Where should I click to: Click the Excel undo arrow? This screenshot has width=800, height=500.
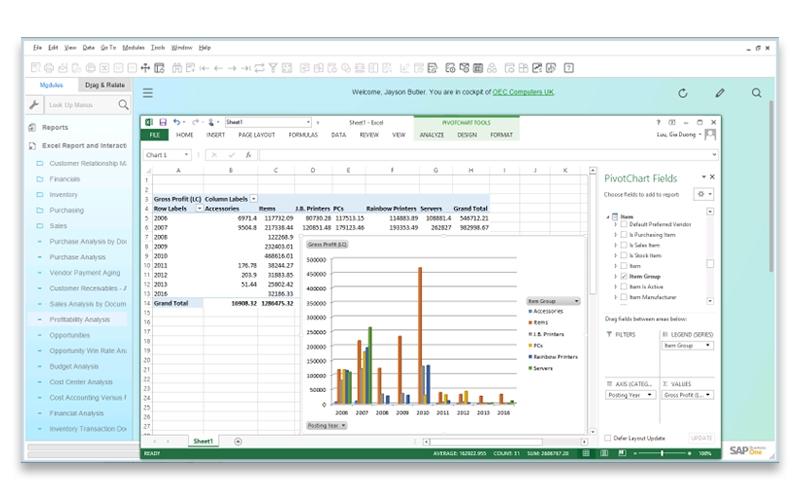coord(176,122)
